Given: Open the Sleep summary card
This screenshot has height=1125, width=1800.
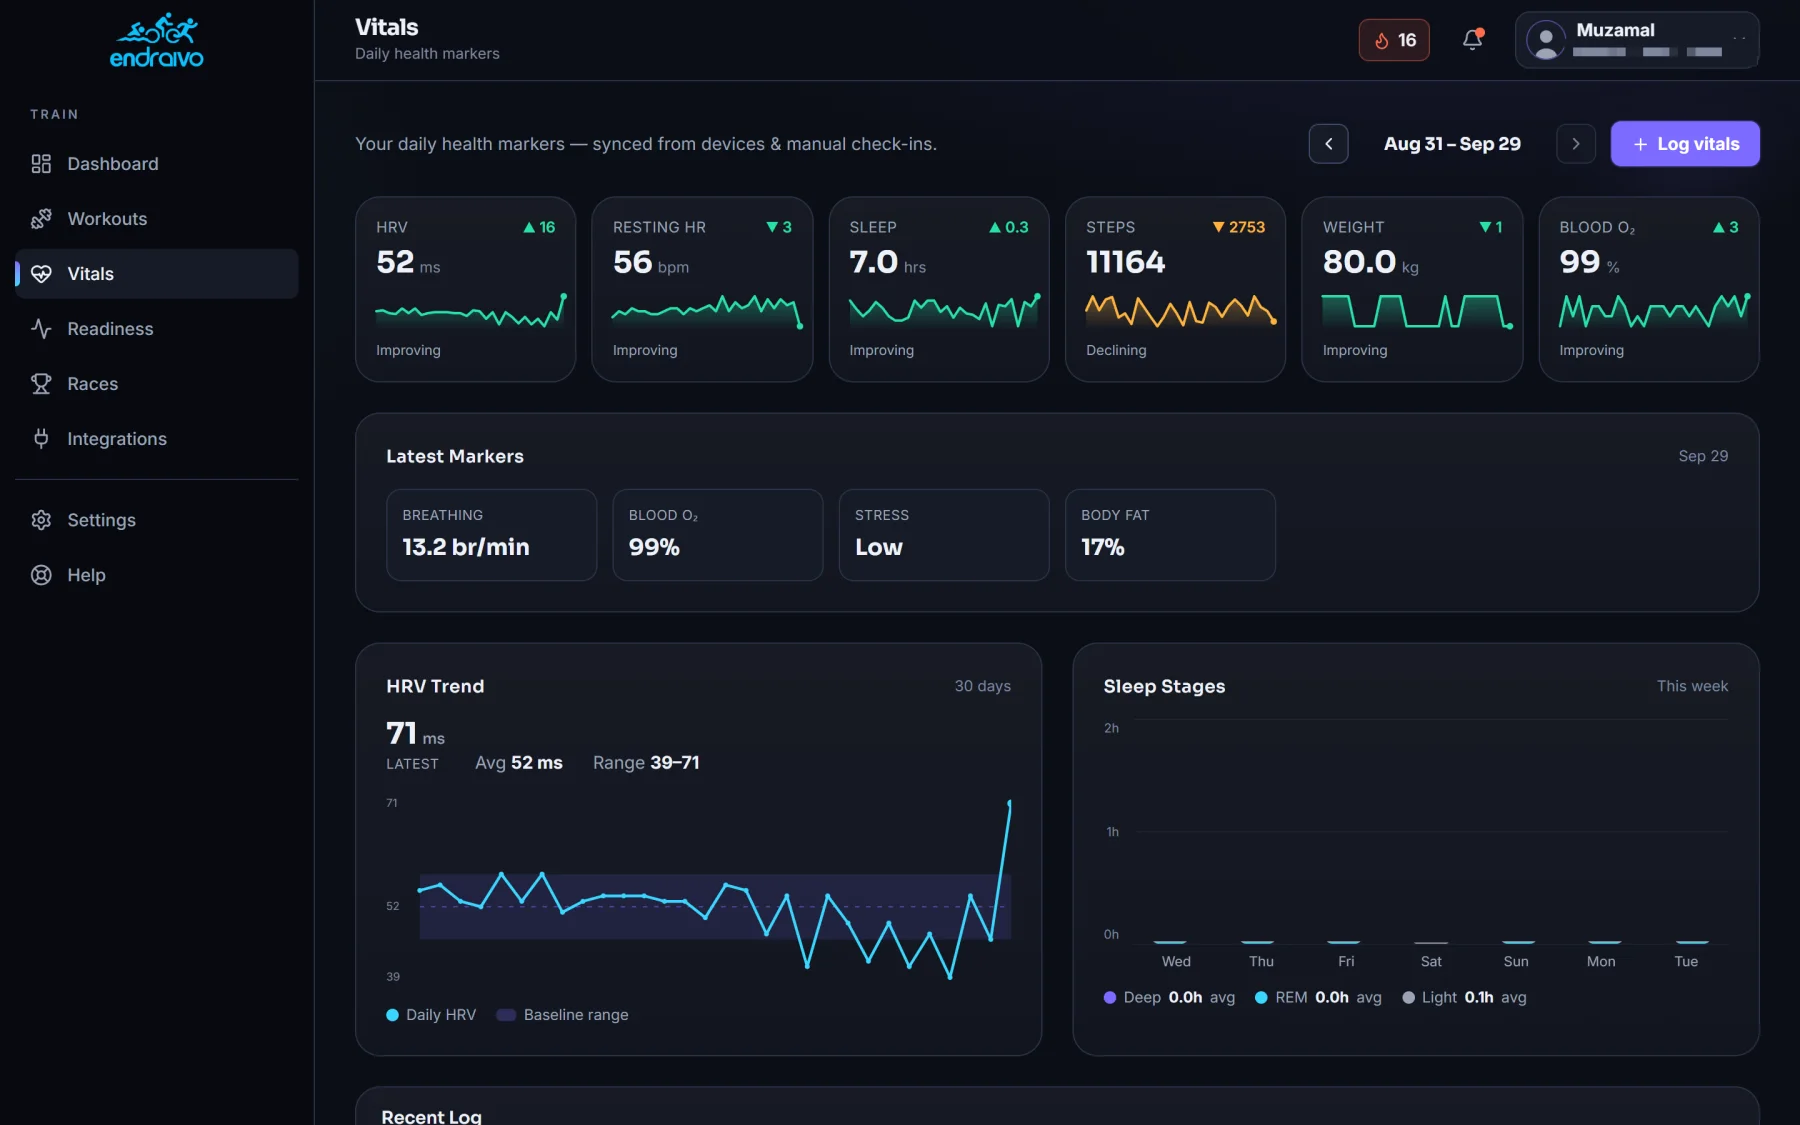Looking at the screenshot, I should pyautogui.click(x=939, y=289).
